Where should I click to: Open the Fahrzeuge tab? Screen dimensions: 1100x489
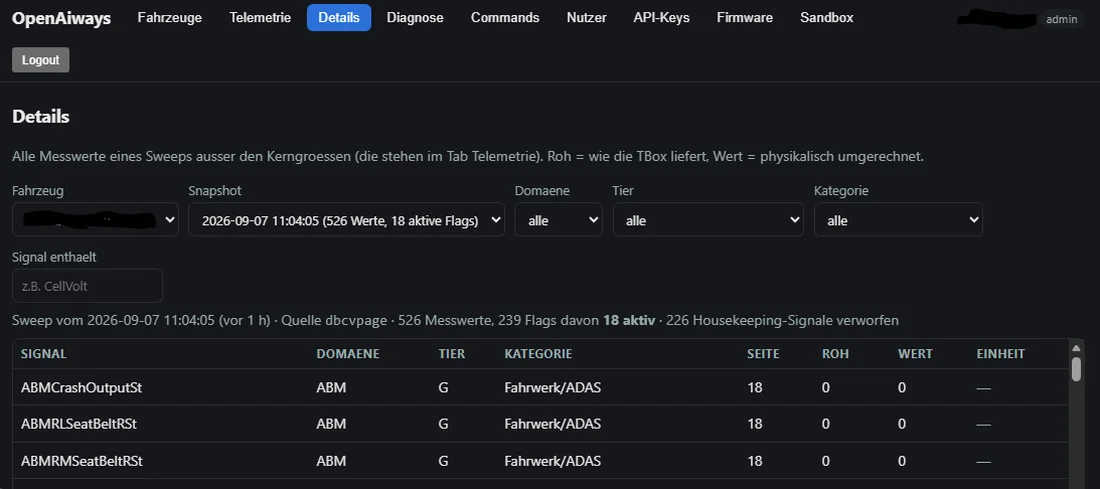170,18
